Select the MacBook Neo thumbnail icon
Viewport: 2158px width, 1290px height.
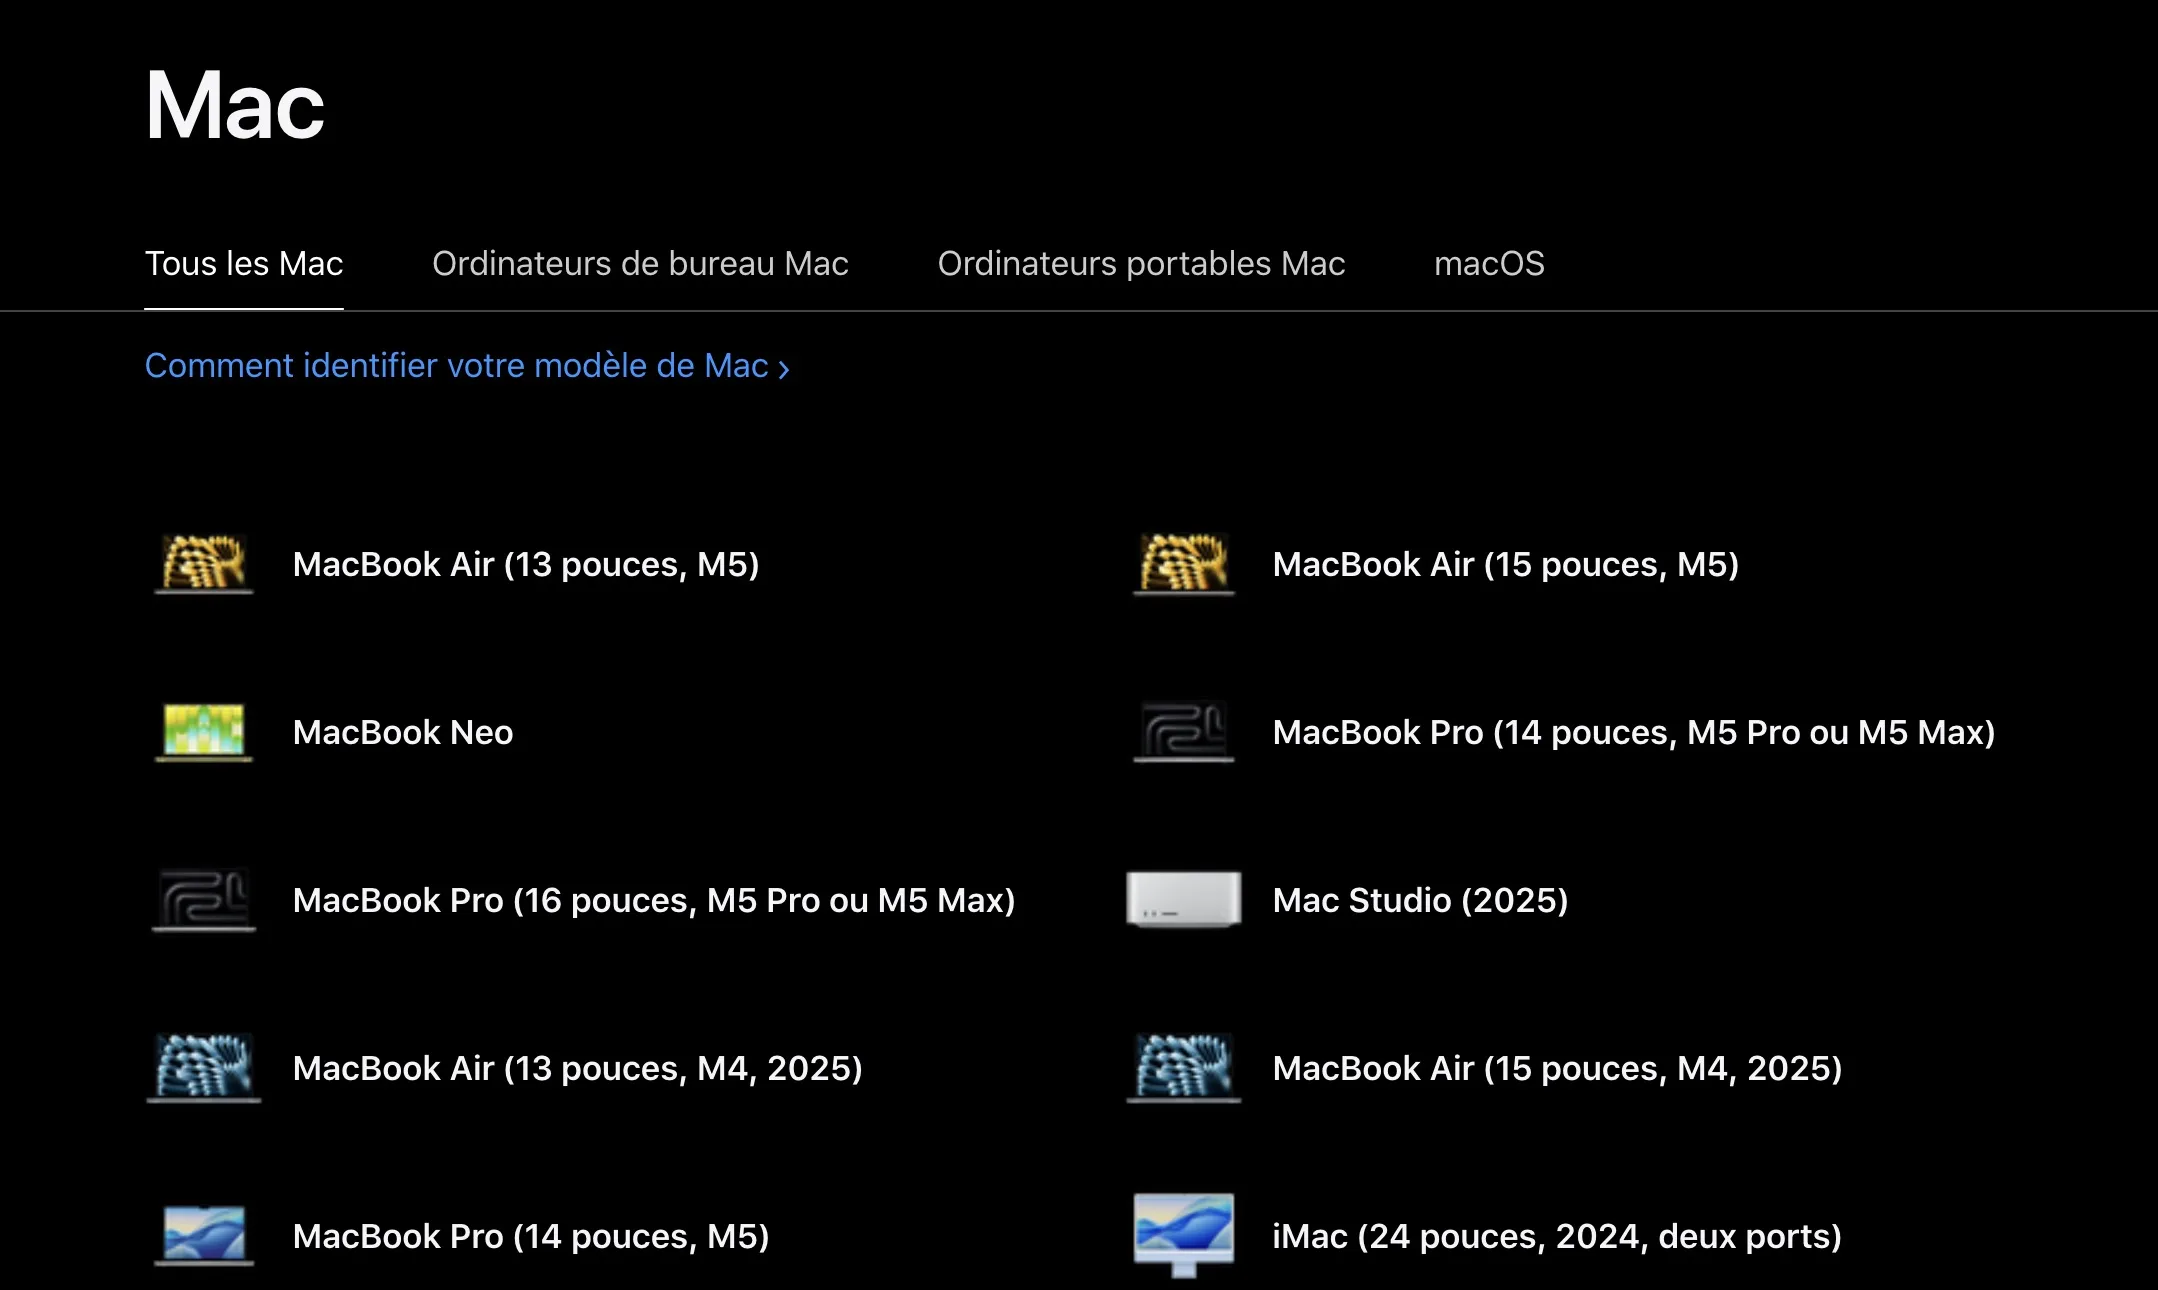tap(202, 732)
